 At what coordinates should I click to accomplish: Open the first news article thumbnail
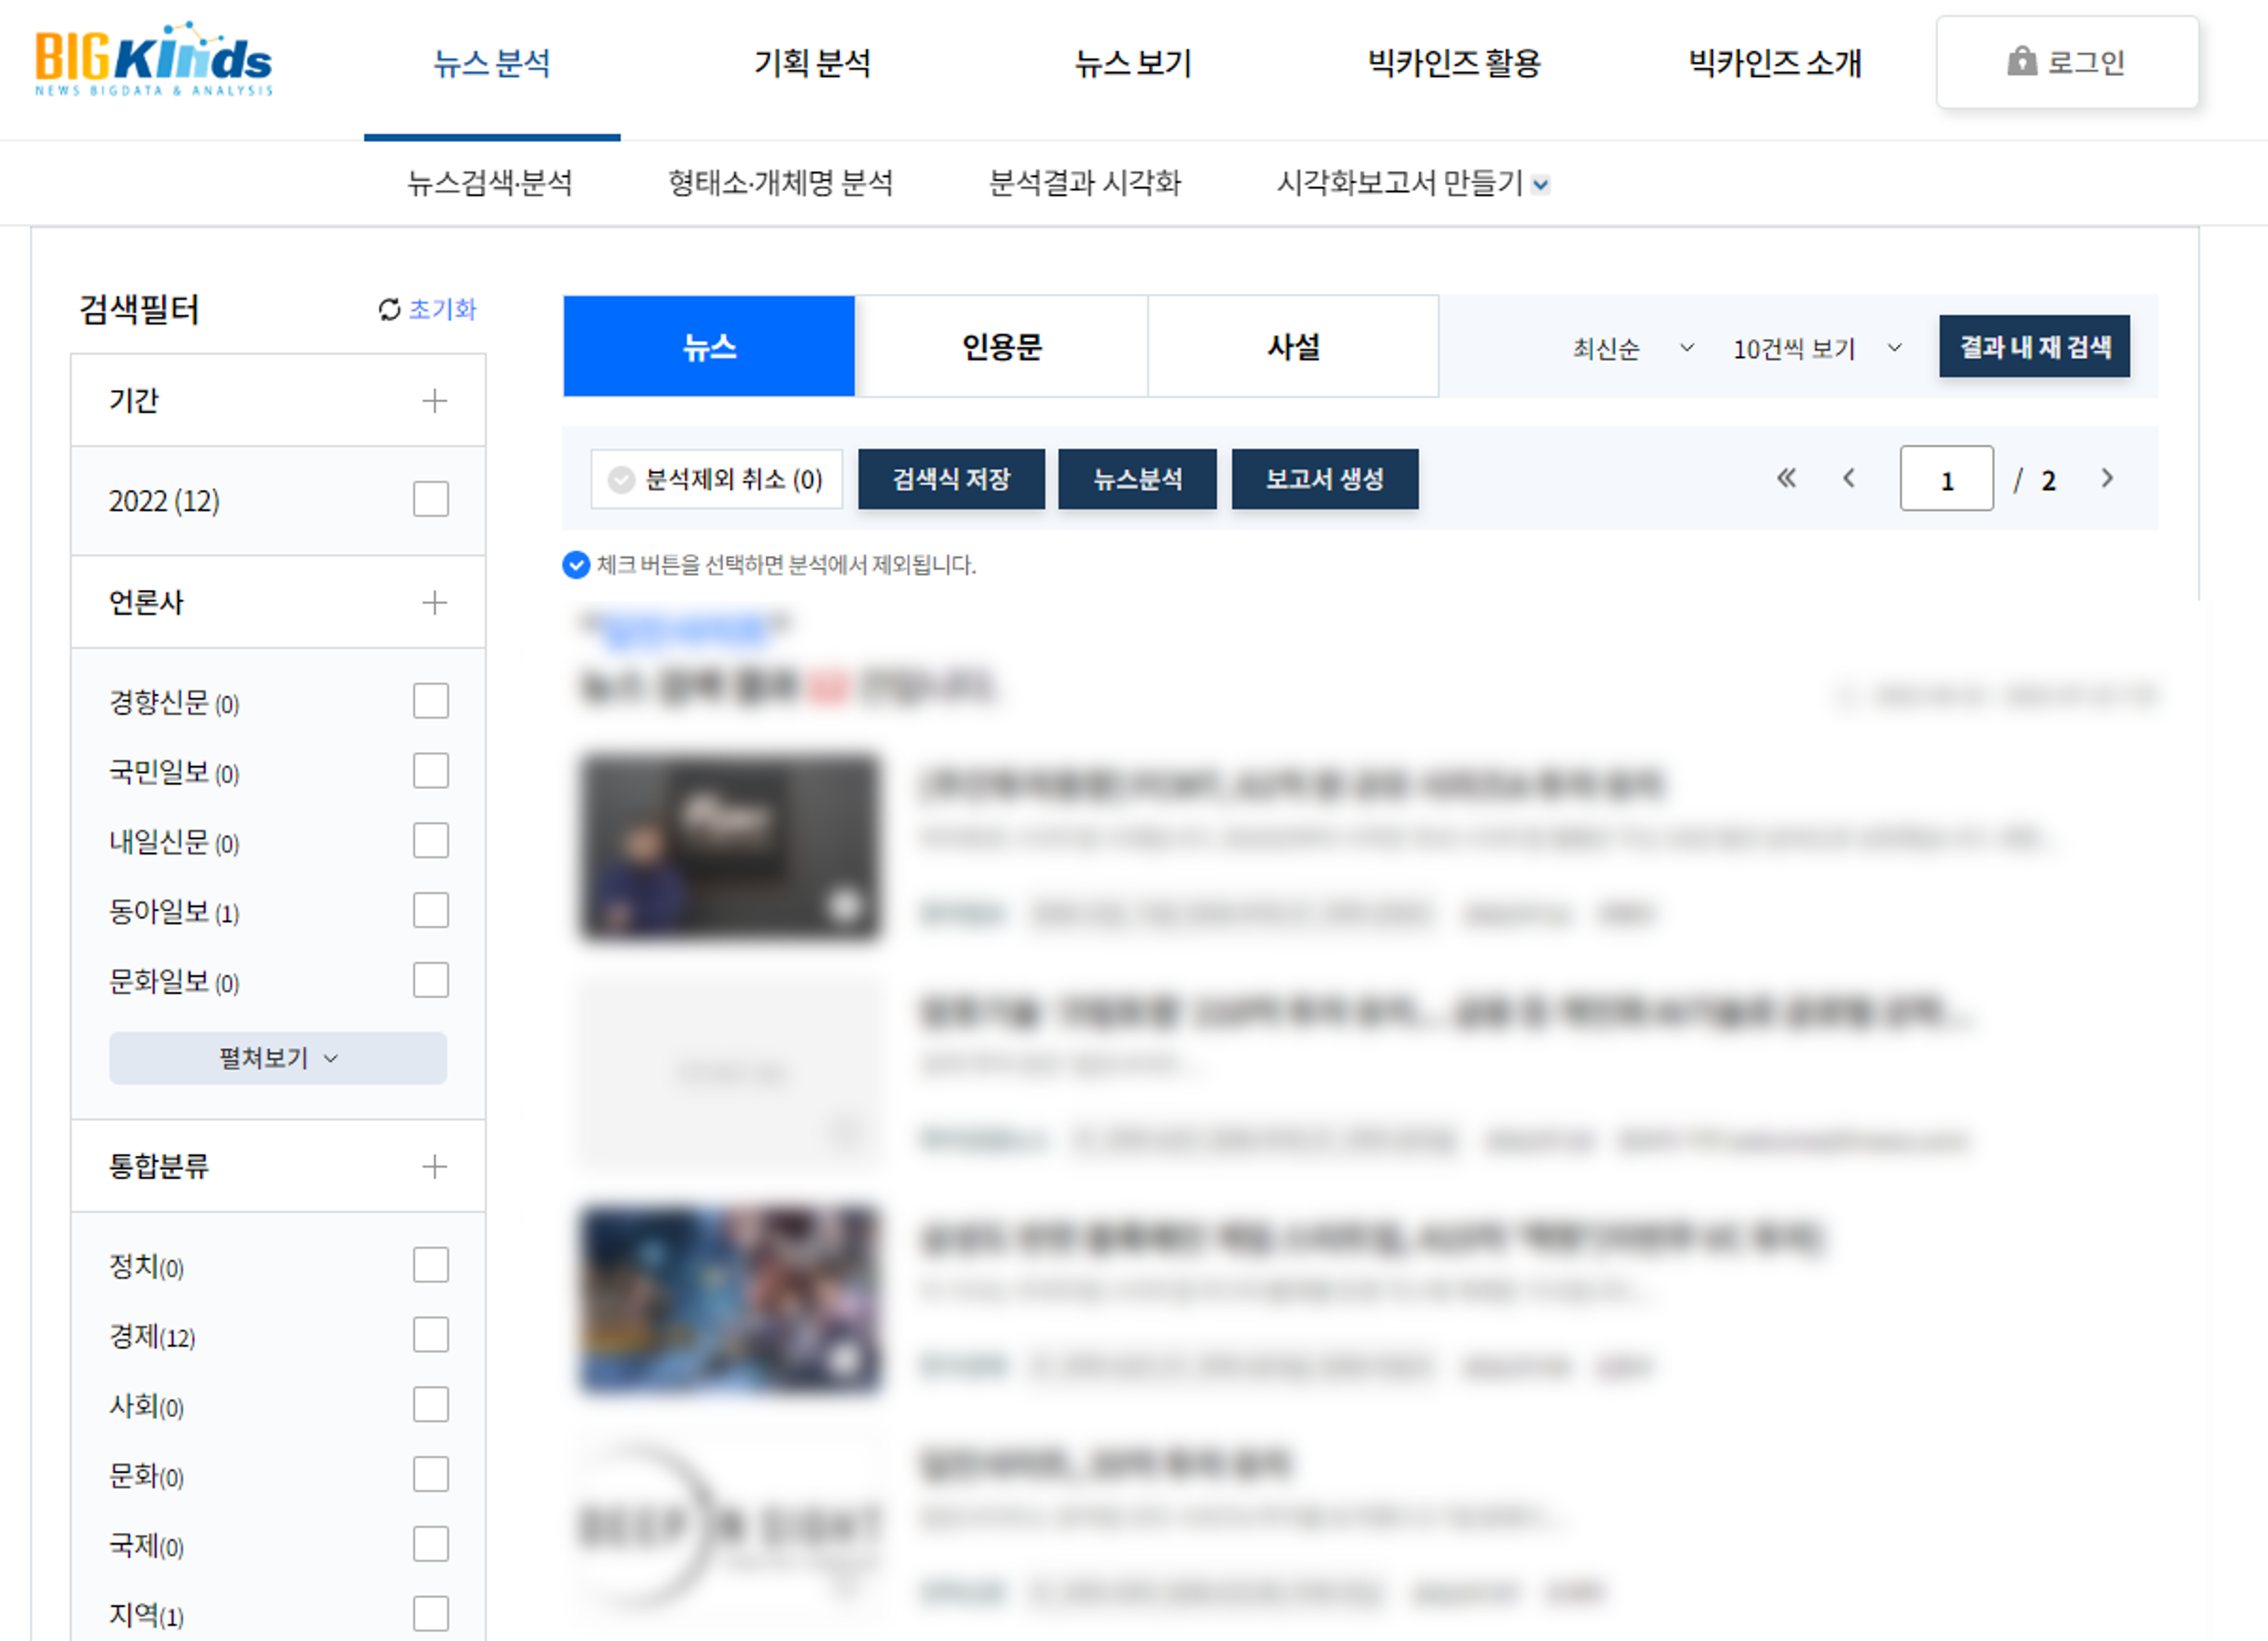(731, 847)
